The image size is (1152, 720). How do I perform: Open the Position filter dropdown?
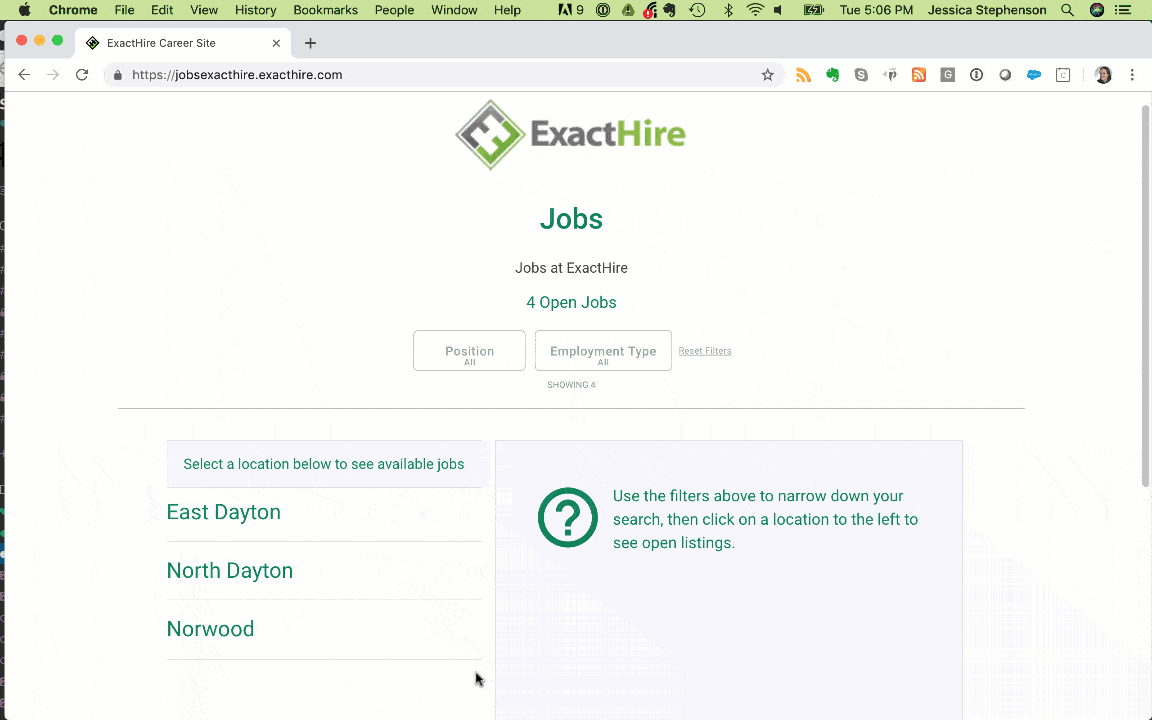[469, 350]
